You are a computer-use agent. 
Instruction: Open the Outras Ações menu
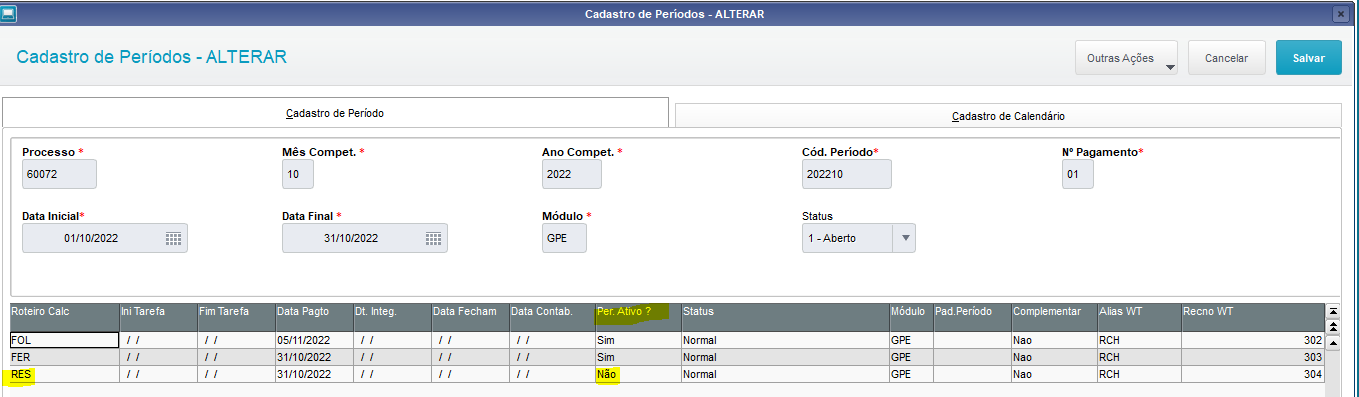[x=1126, y=58]
